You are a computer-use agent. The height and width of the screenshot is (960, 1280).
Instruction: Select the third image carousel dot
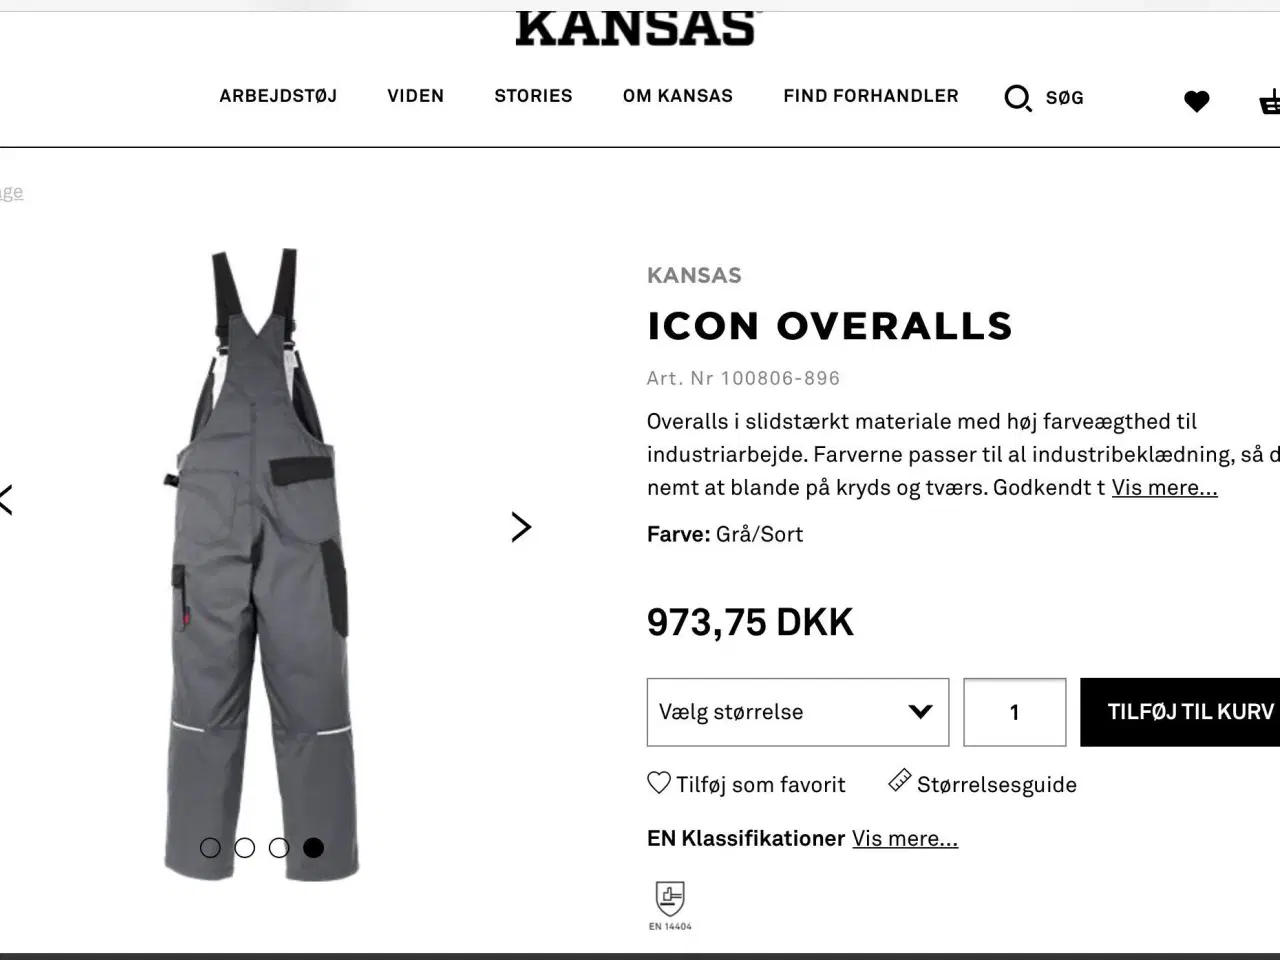(x=279, y=848)
